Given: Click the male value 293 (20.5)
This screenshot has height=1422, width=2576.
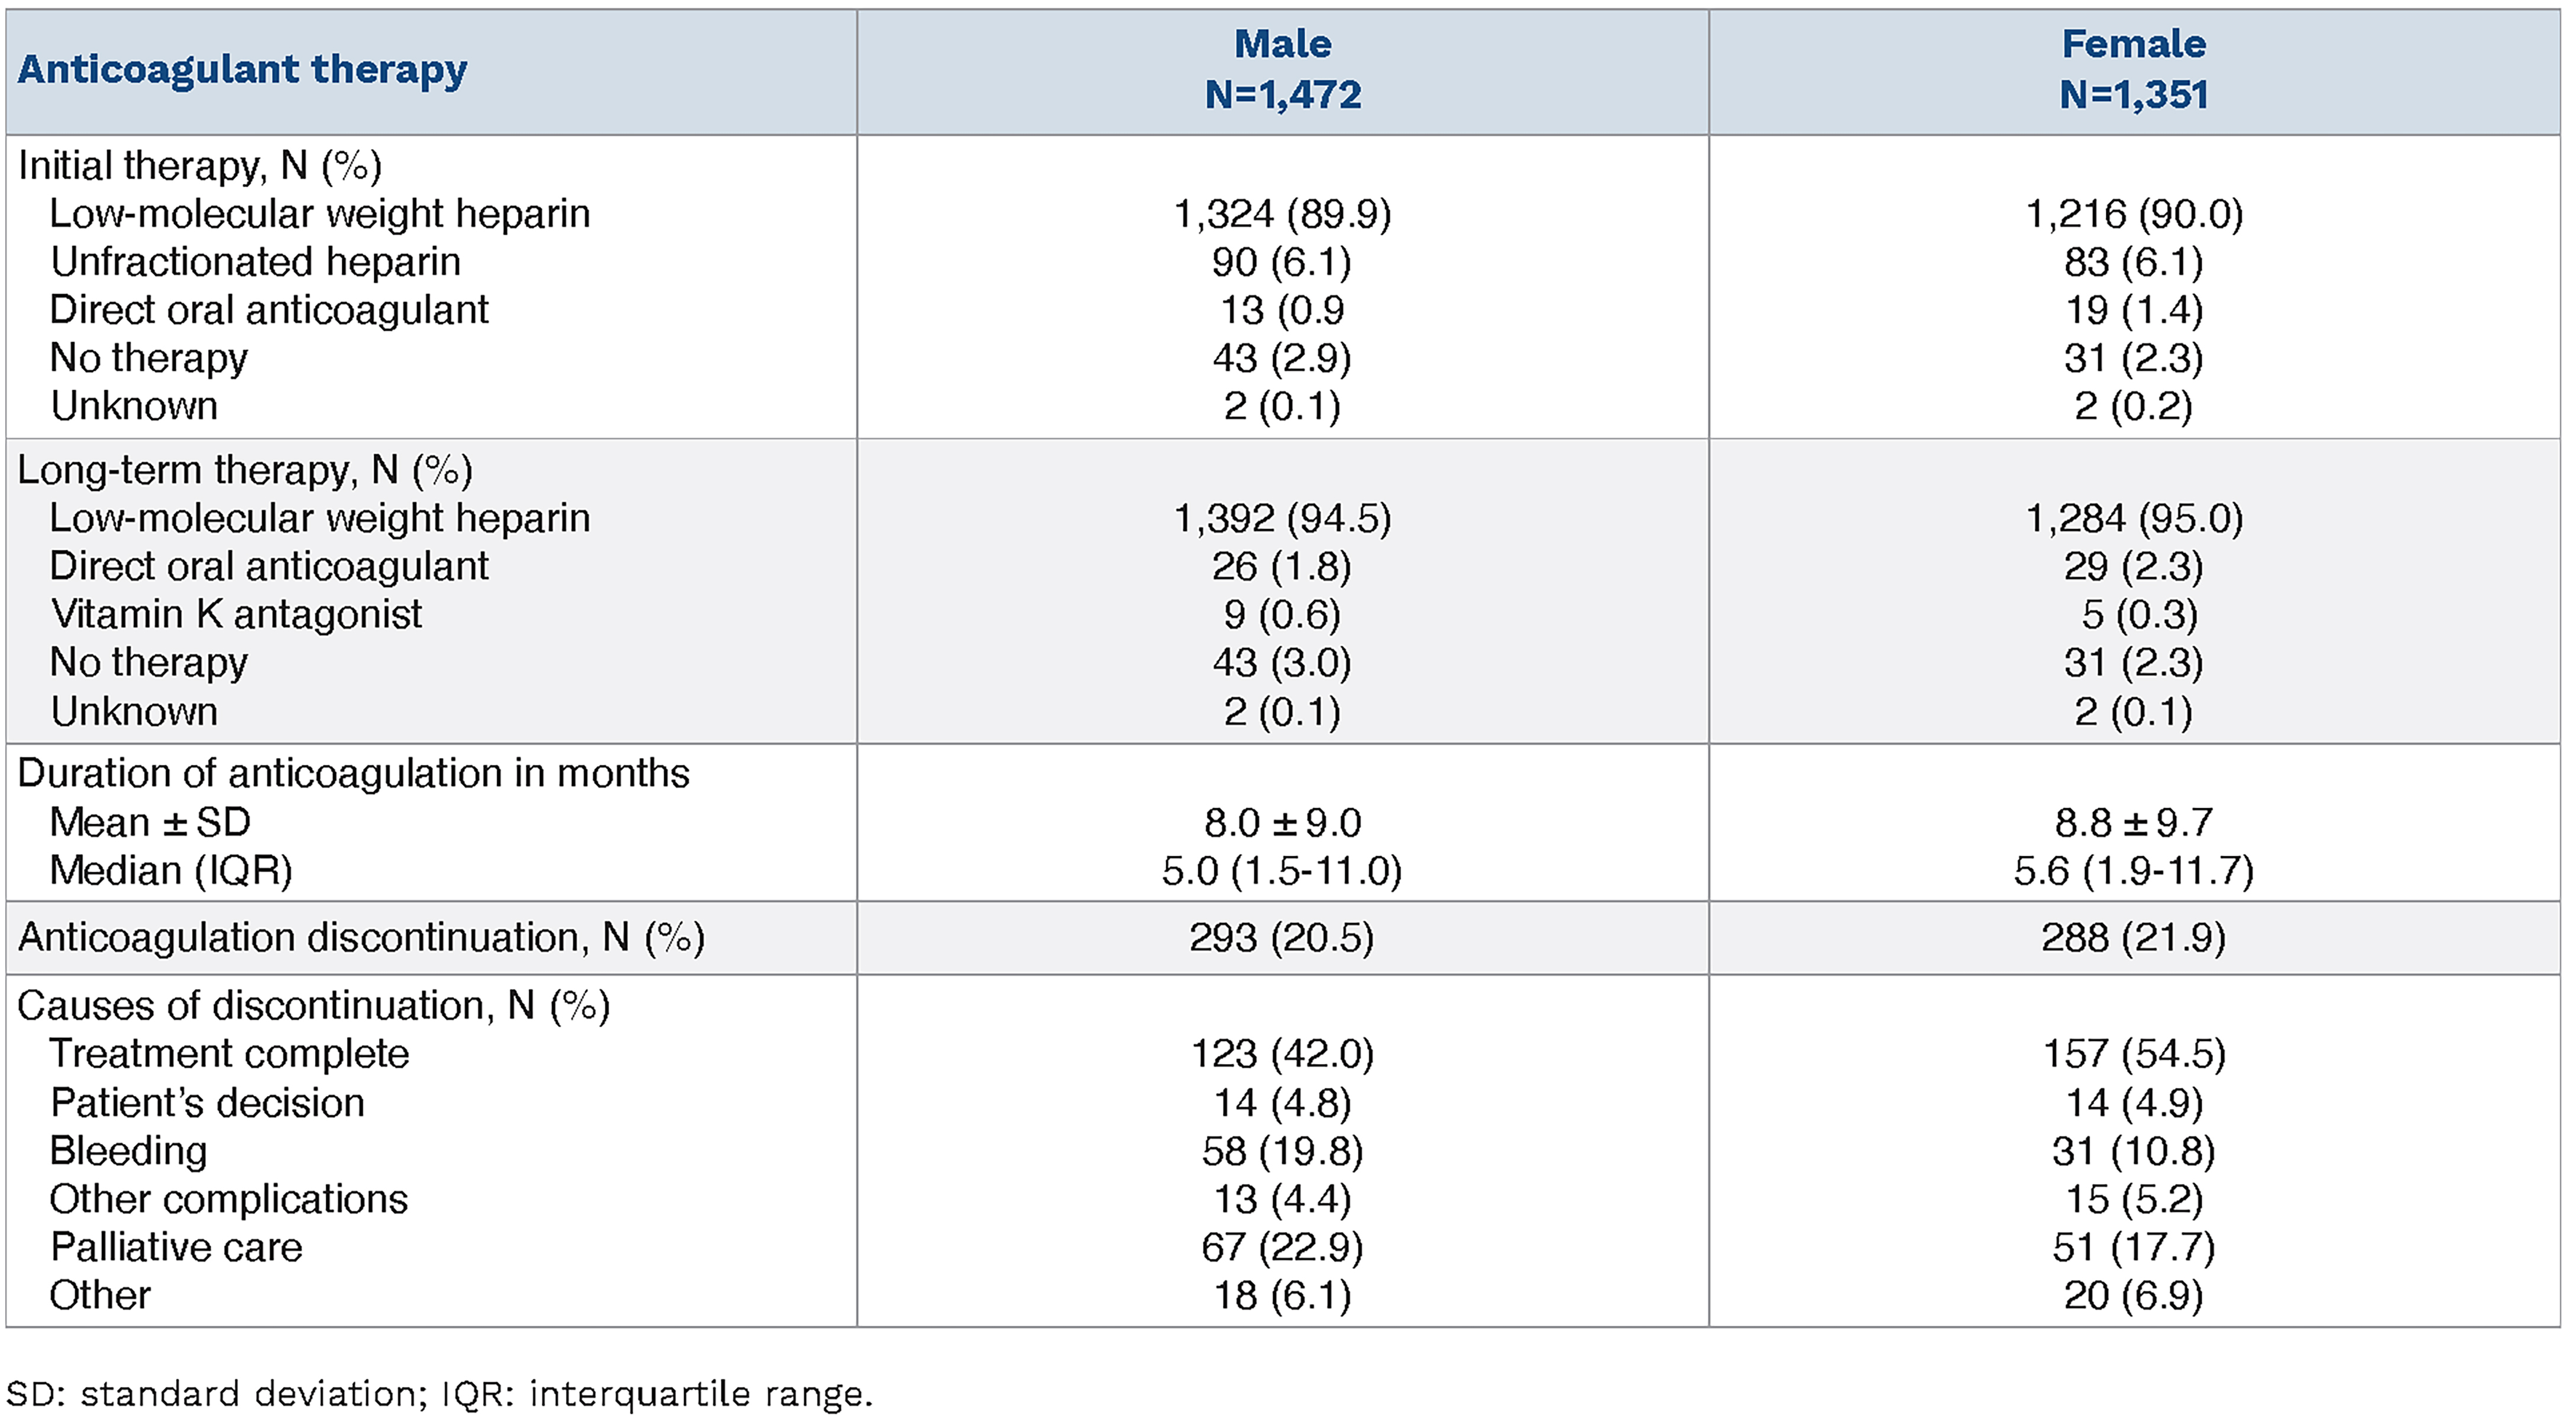Looking at the screenshot, I should tap(1281, 938).
